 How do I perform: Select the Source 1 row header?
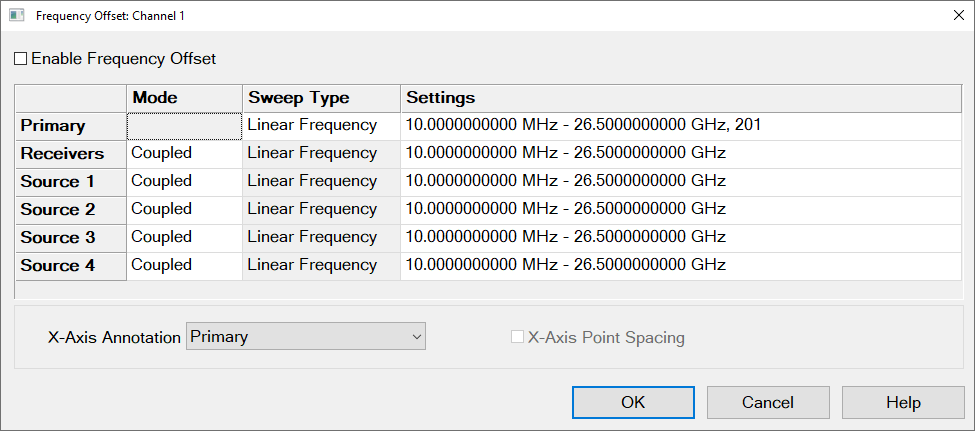pos(70,182)
